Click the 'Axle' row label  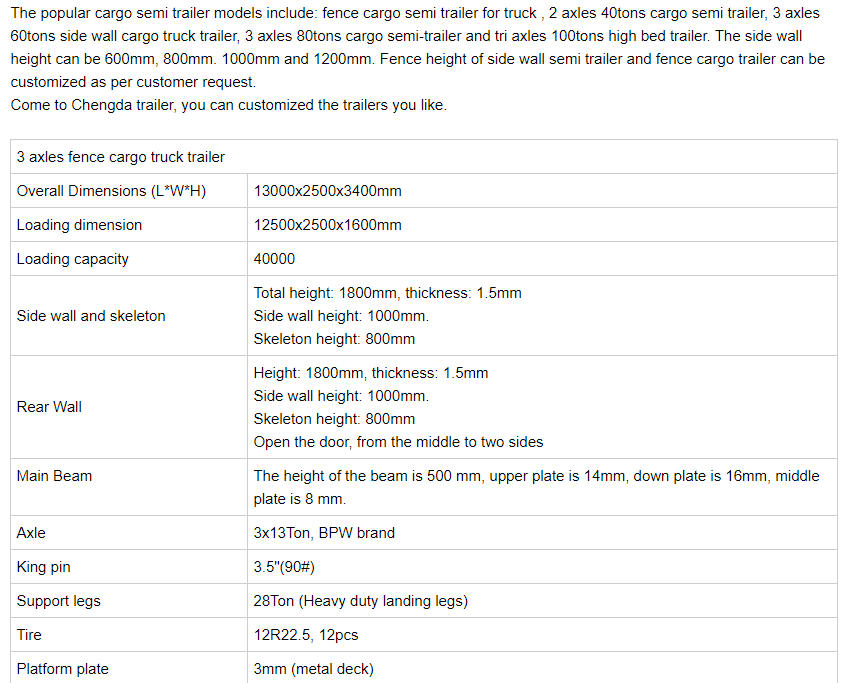tap(31, 533)
